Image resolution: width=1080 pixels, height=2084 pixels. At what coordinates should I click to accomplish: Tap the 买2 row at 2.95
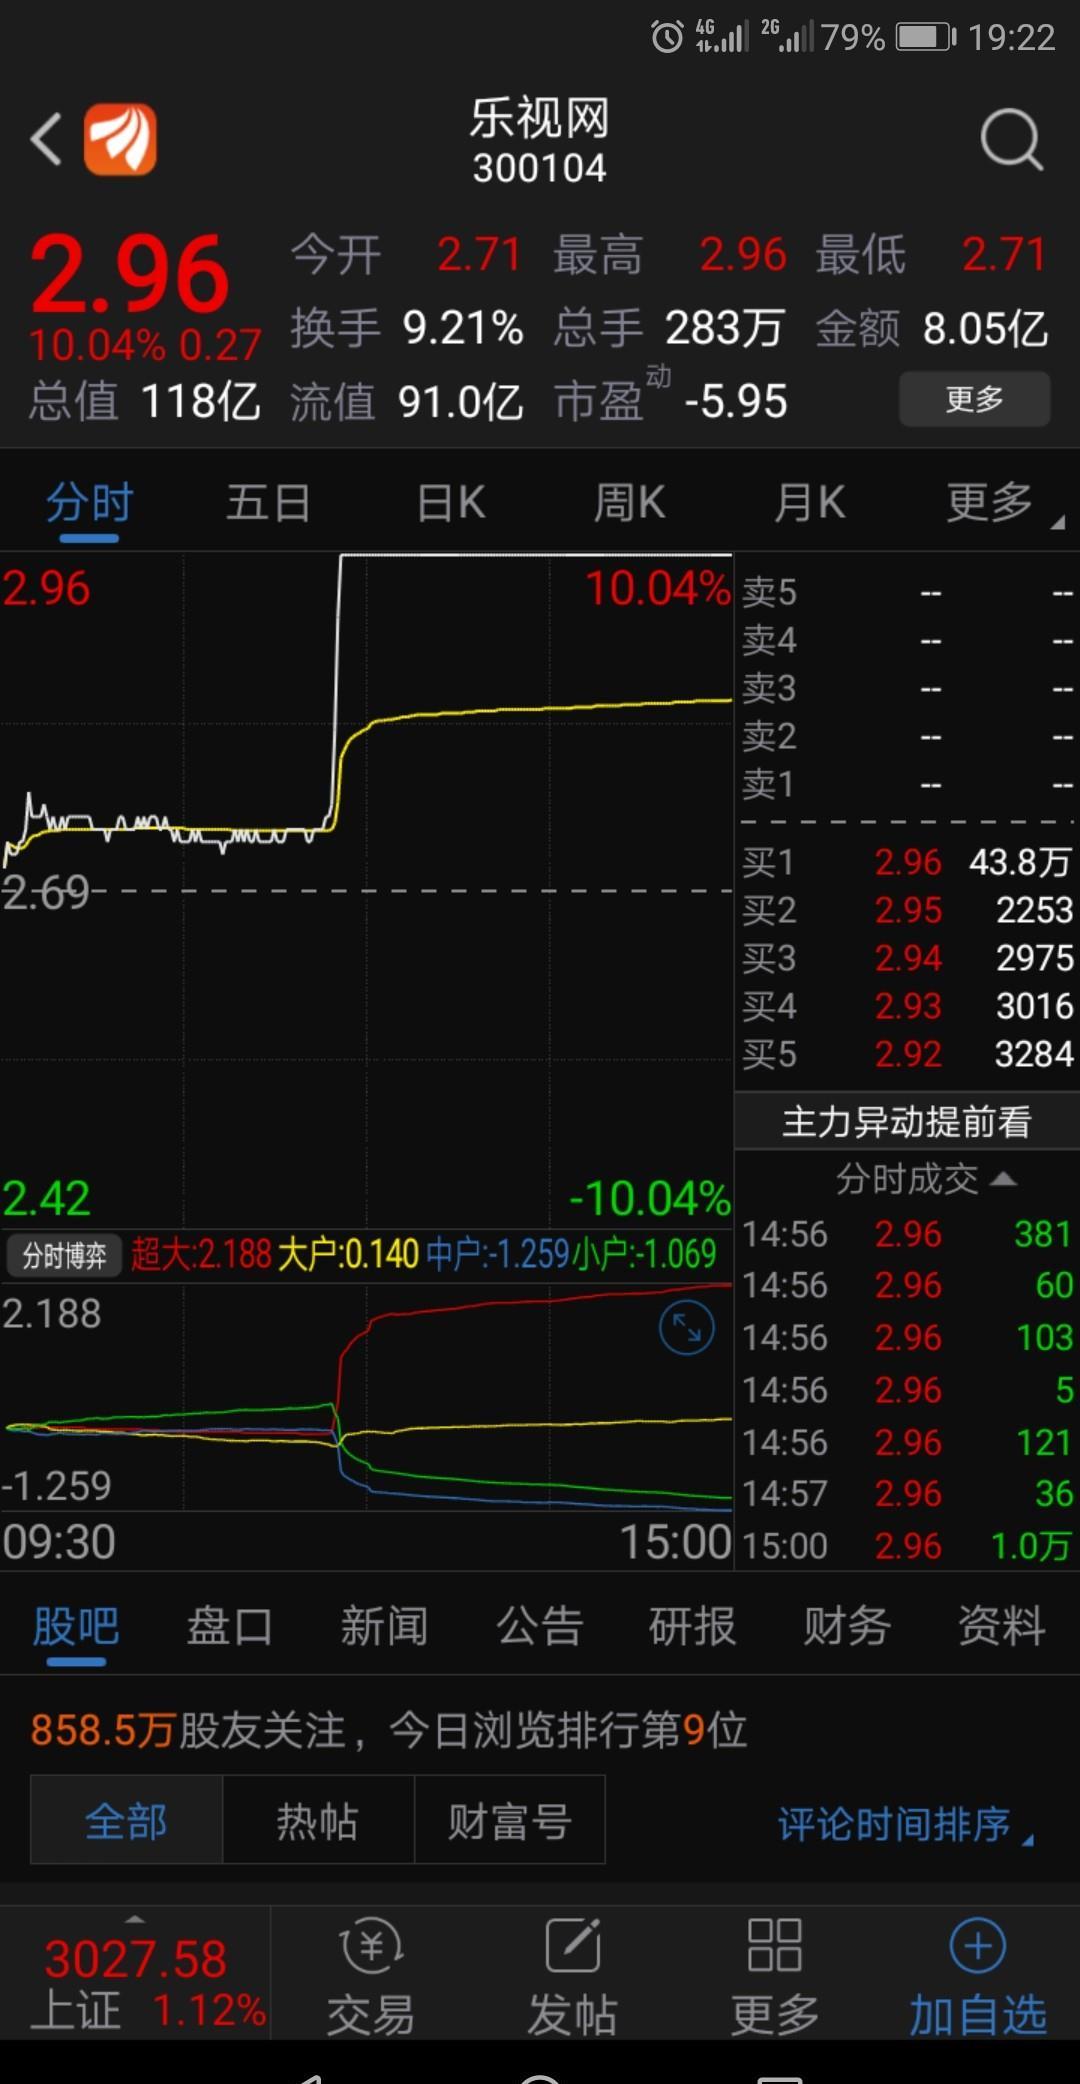coord(907,910)
